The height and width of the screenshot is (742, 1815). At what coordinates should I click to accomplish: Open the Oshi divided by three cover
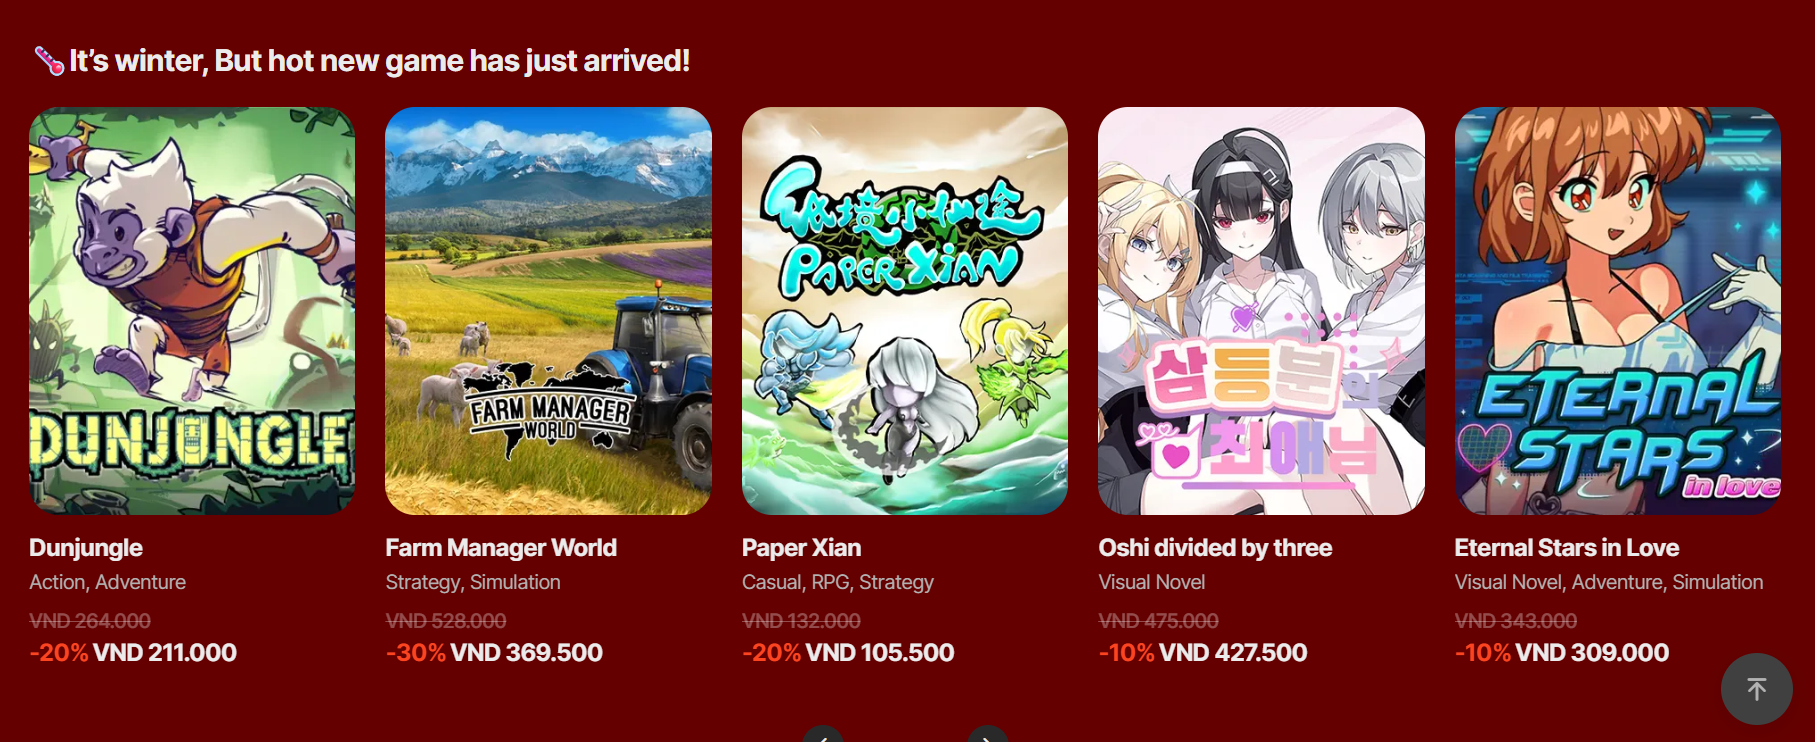point(1261,311)
